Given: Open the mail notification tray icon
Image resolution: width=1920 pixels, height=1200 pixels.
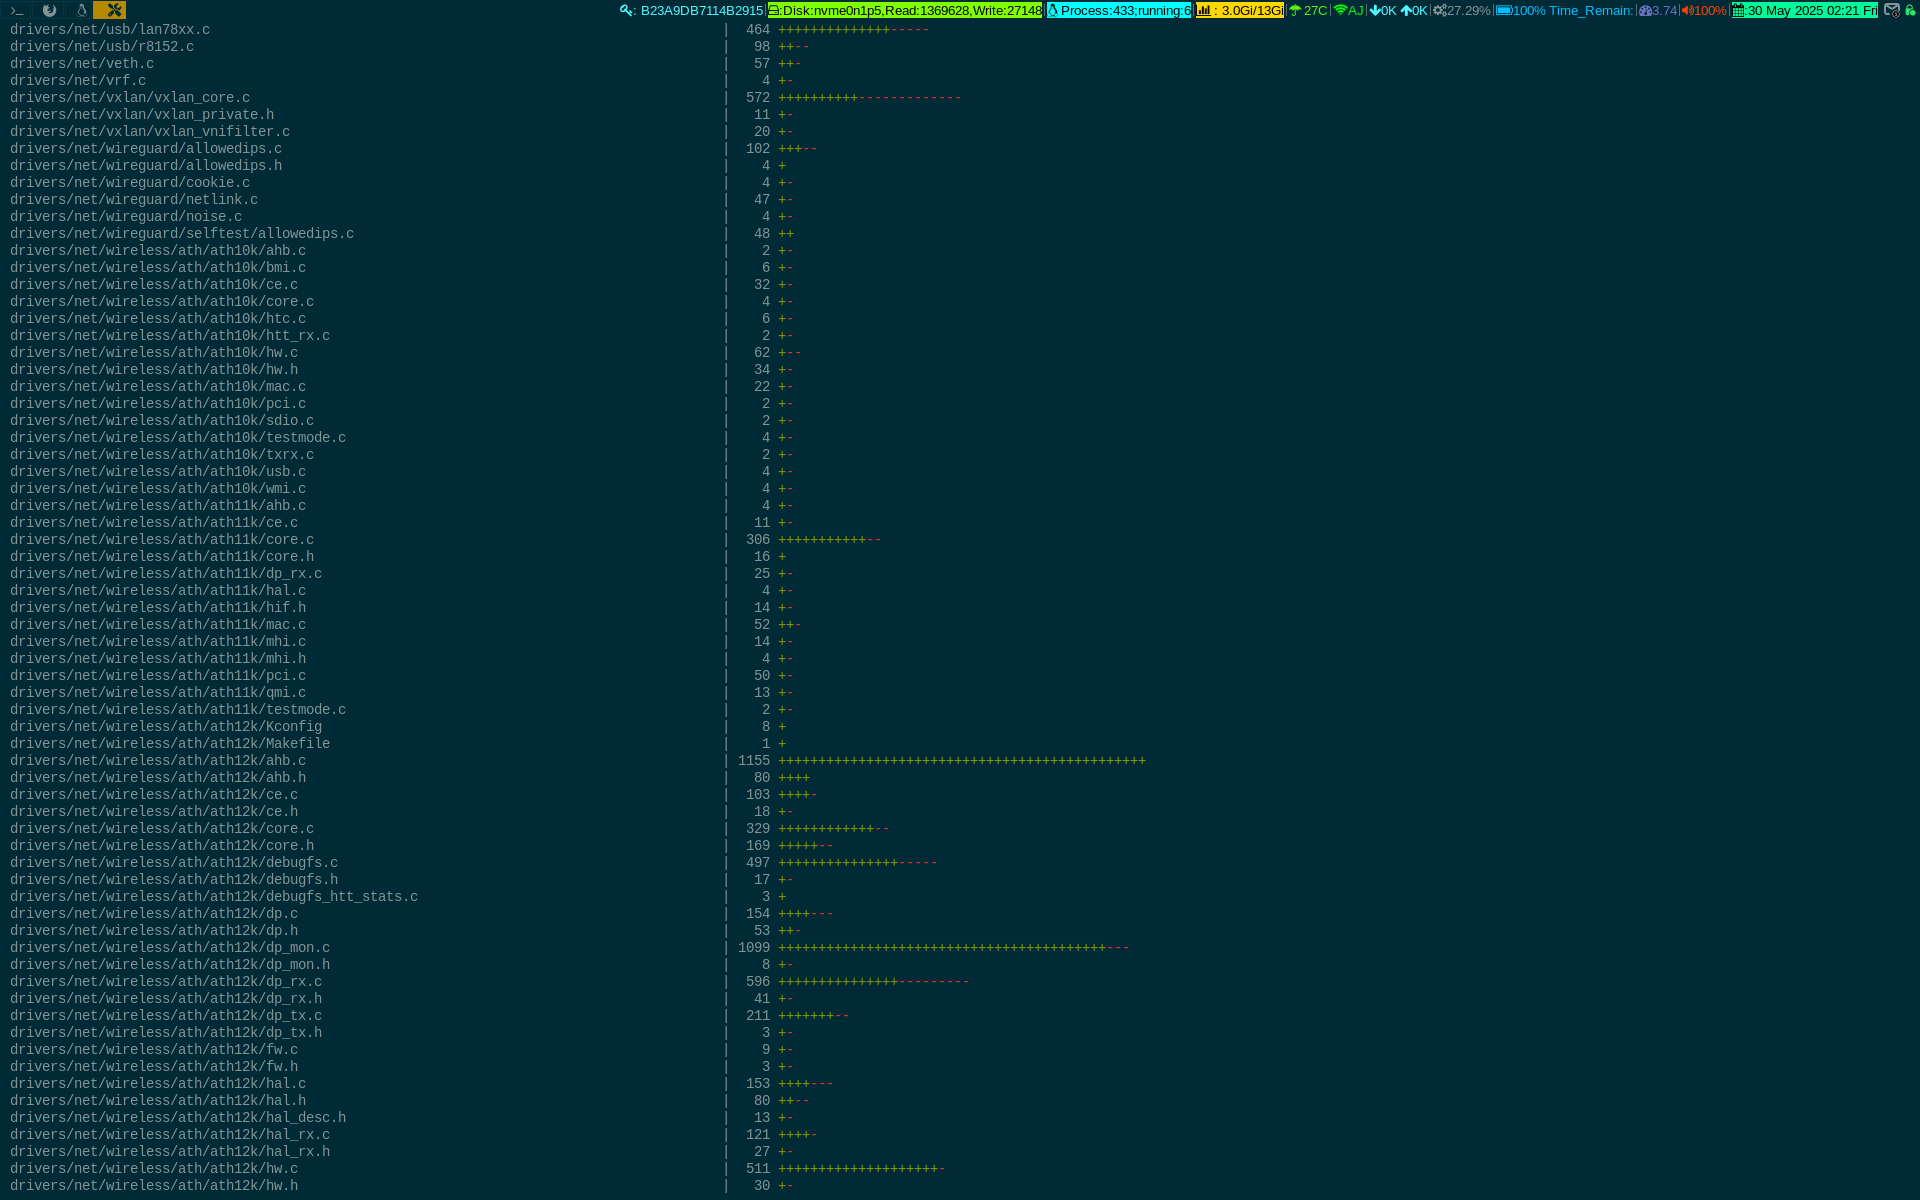Looking at the screenshot, I should click(1891, 10).
